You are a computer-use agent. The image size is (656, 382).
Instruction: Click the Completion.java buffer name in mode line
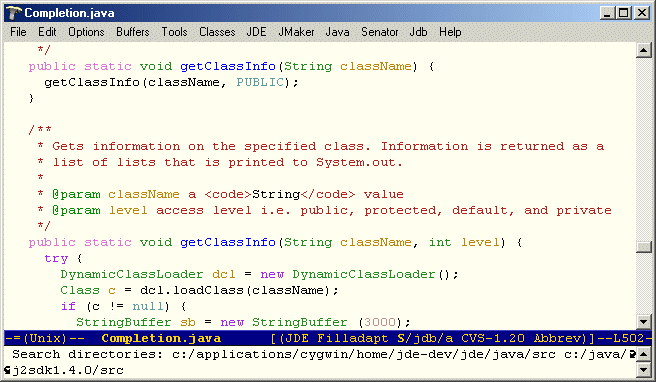point(161,338)
